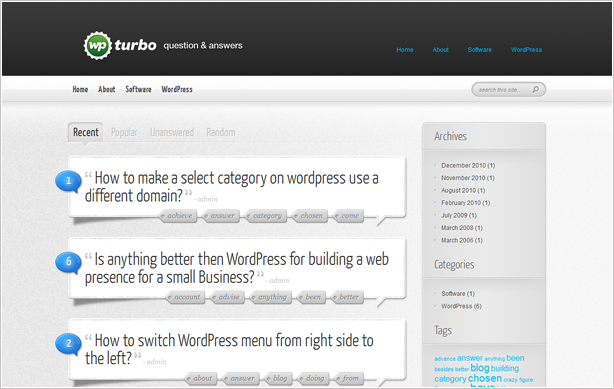Viewport: 614px width, 389px height.
Task: Open Home in the top header menu
Action: (405, 50)
